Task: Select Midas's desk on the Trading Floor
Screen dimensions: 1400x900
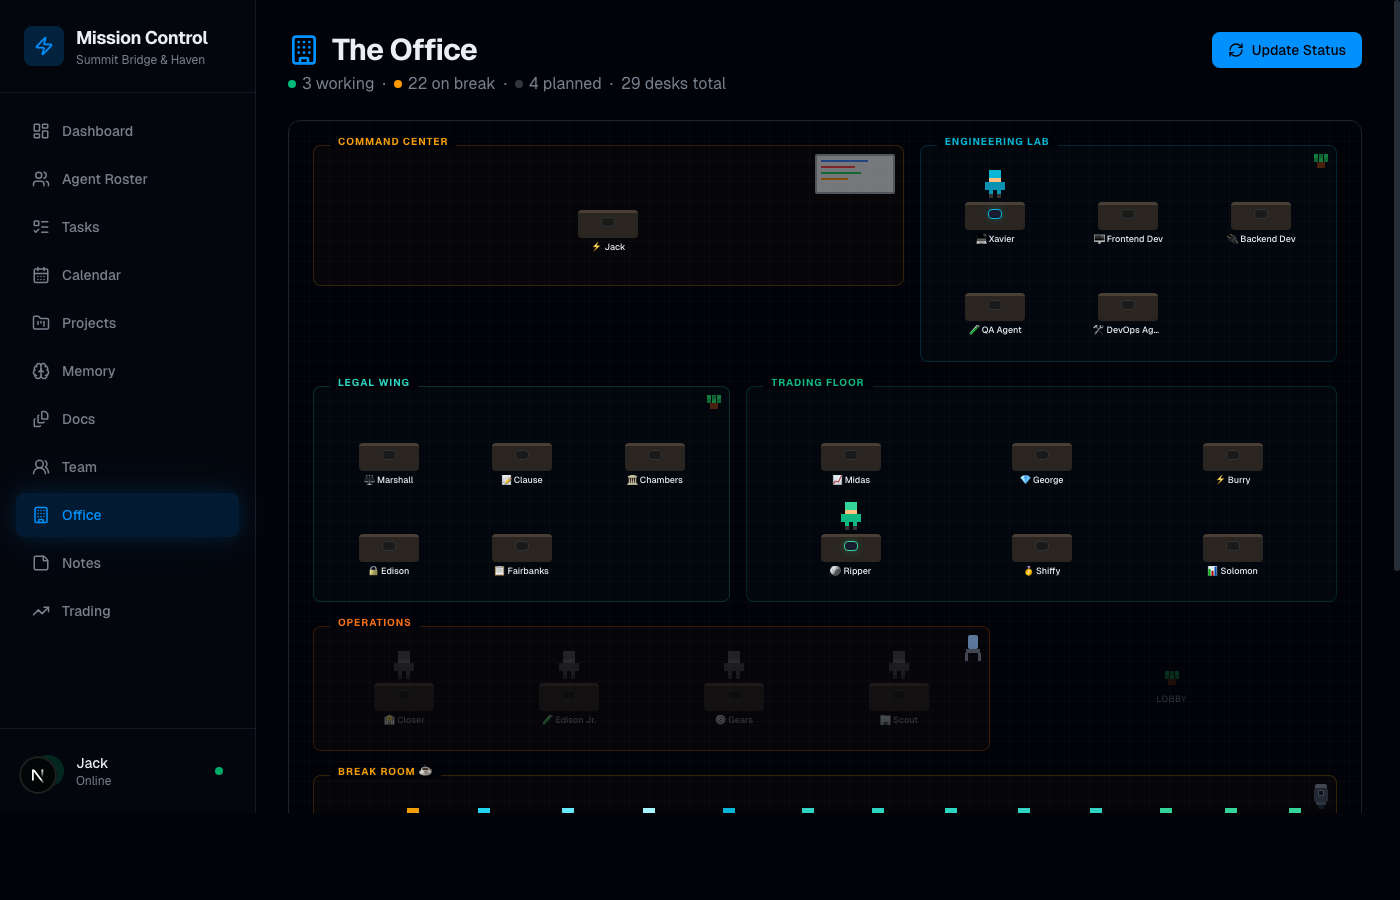Action: pos(851,455)
